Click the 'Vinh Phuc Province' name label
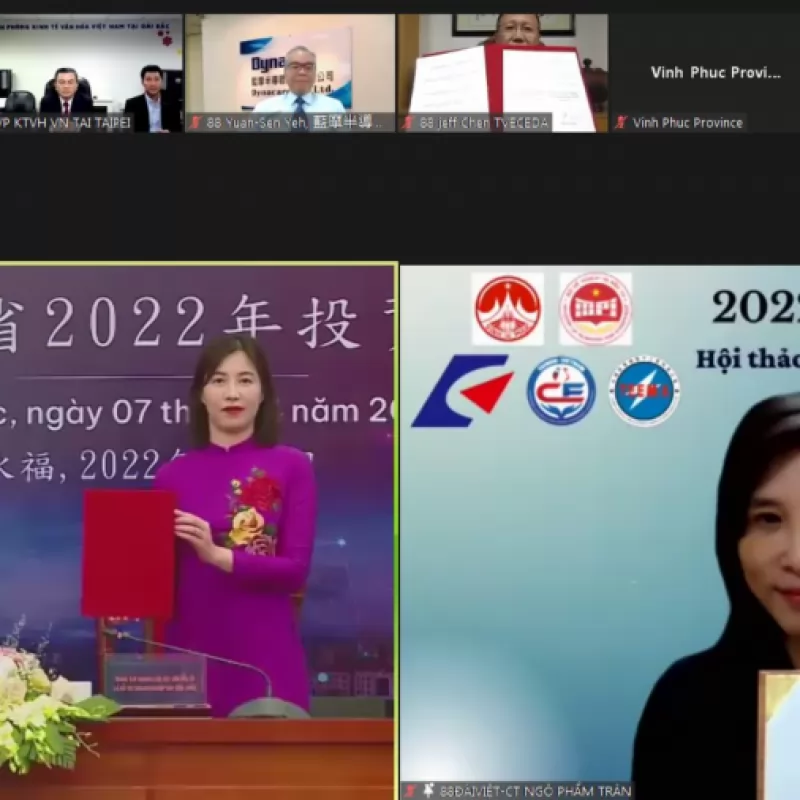This screenshot has height=800, width=800. click(x=687, y=123)
